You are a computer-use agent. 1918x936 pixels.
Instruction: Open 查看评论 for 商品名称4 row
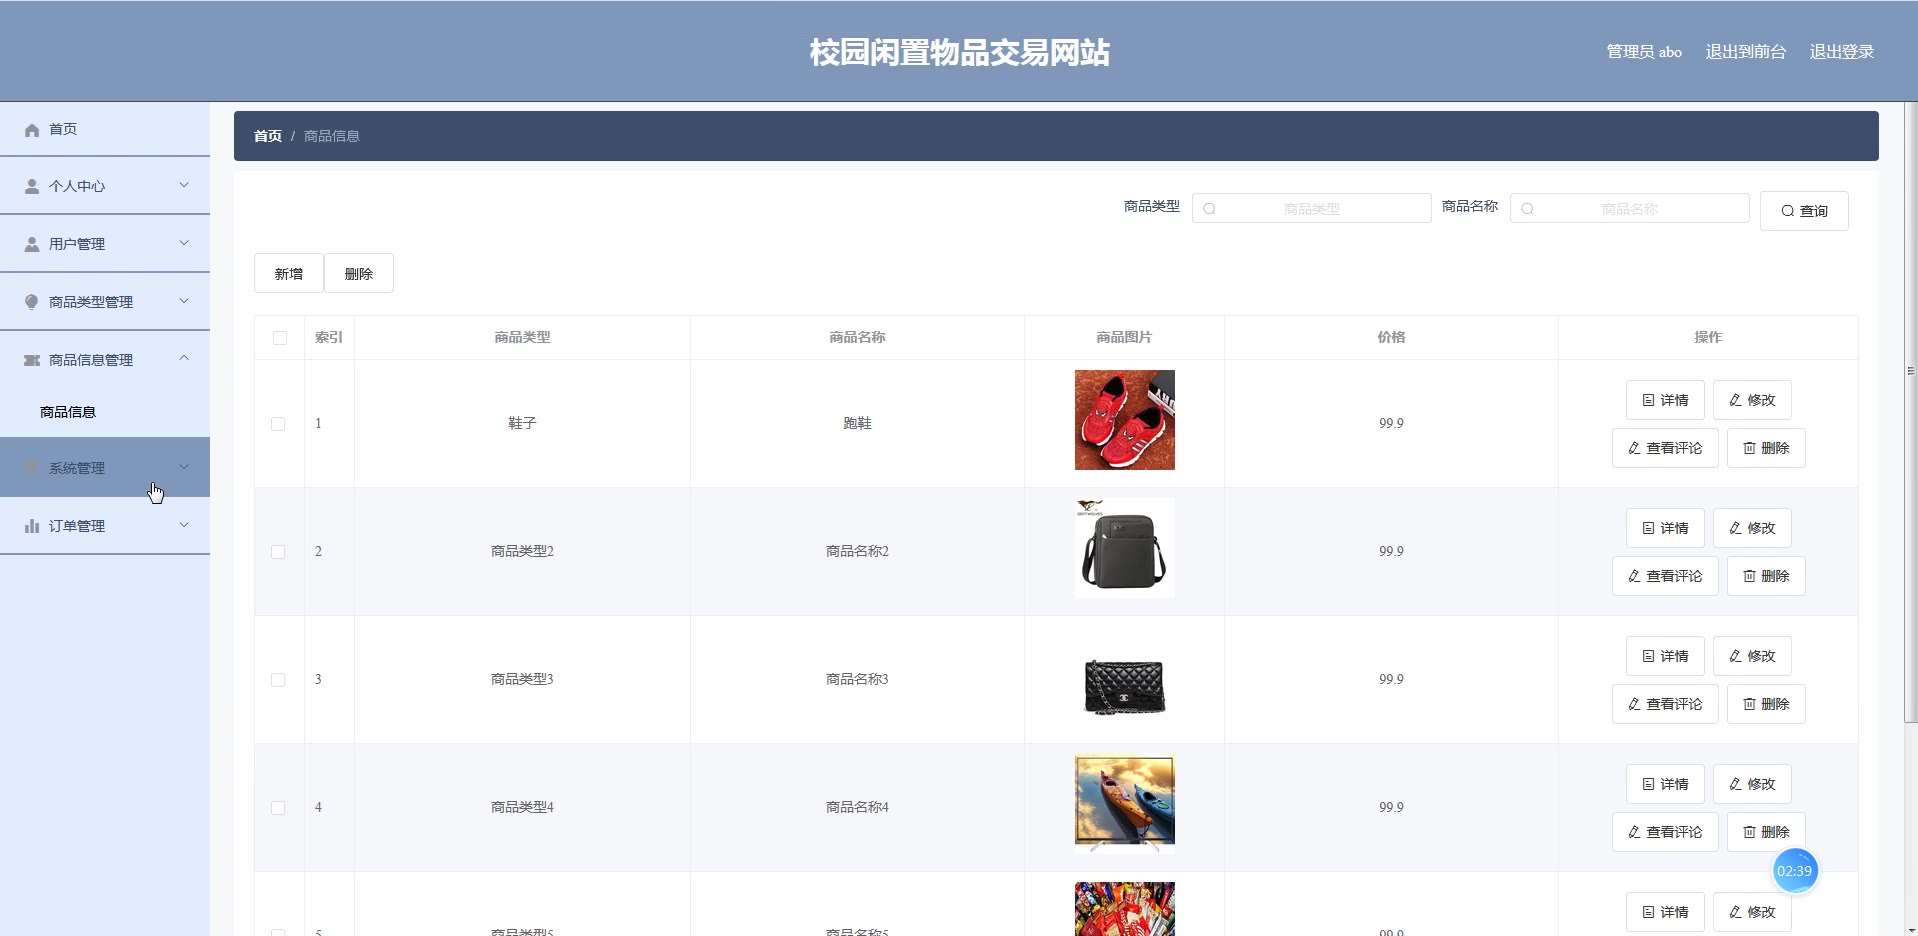[1665, 832]
